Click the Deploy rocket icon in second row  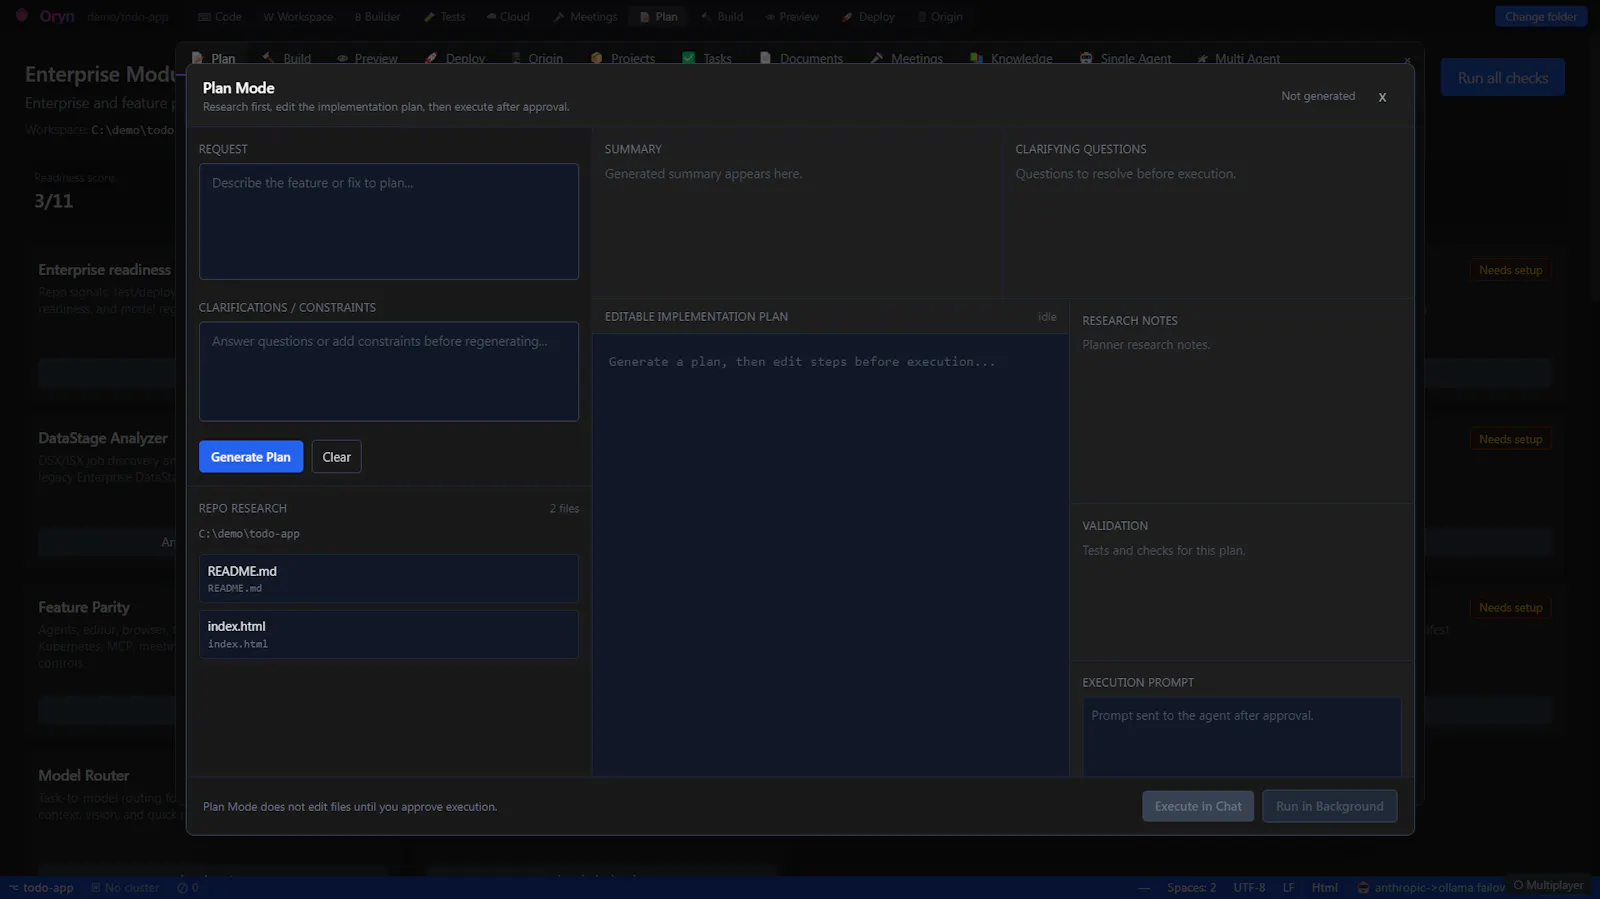[431, 58]
